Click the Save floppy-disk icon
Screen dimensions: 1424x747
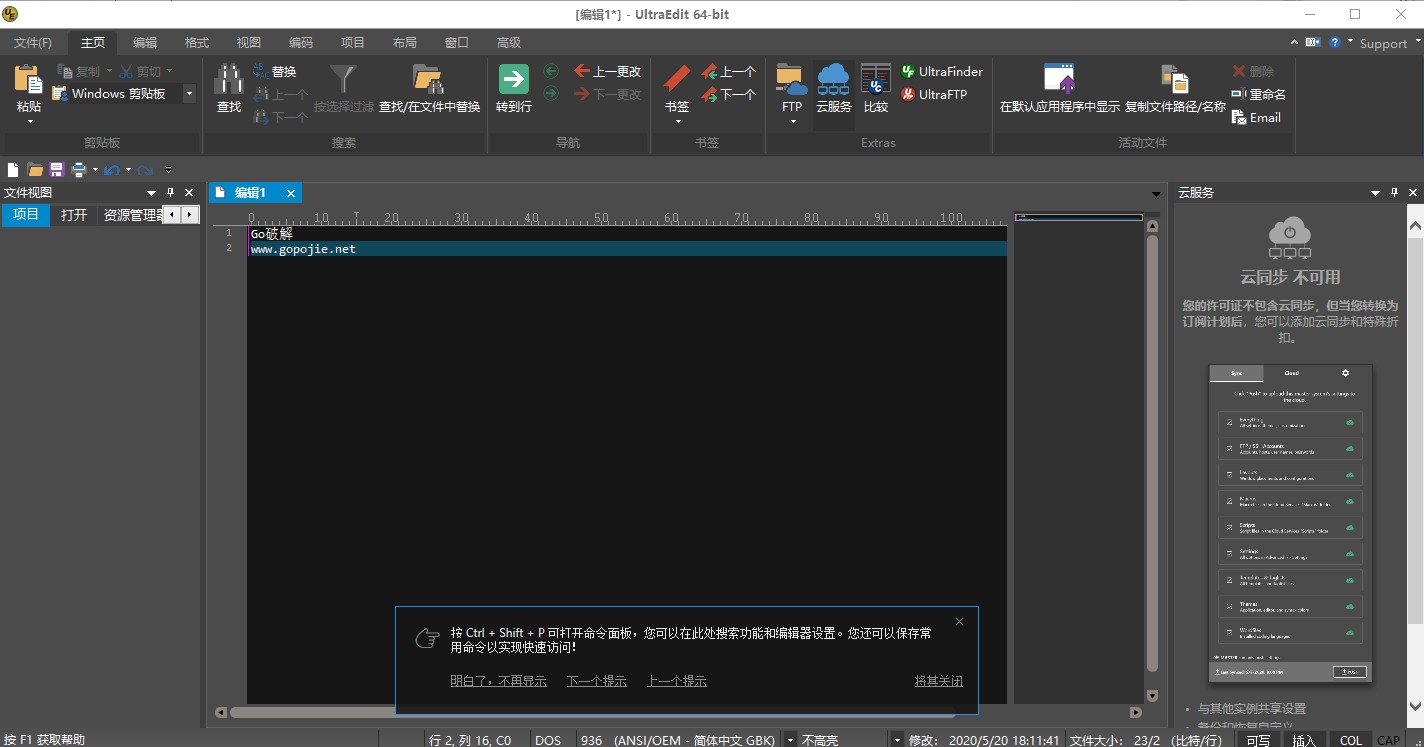click(56, 170)
